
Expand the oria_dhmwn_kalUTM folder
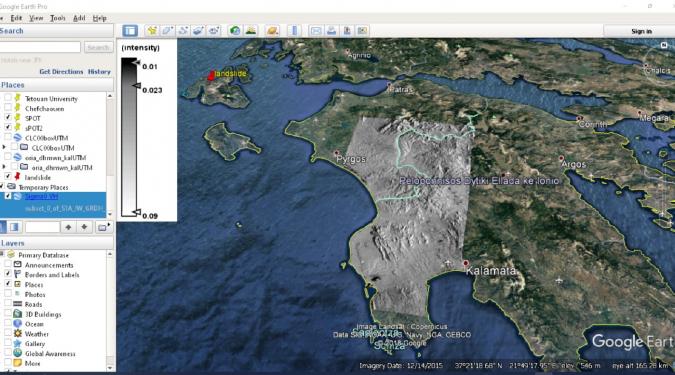click(4, 167)
